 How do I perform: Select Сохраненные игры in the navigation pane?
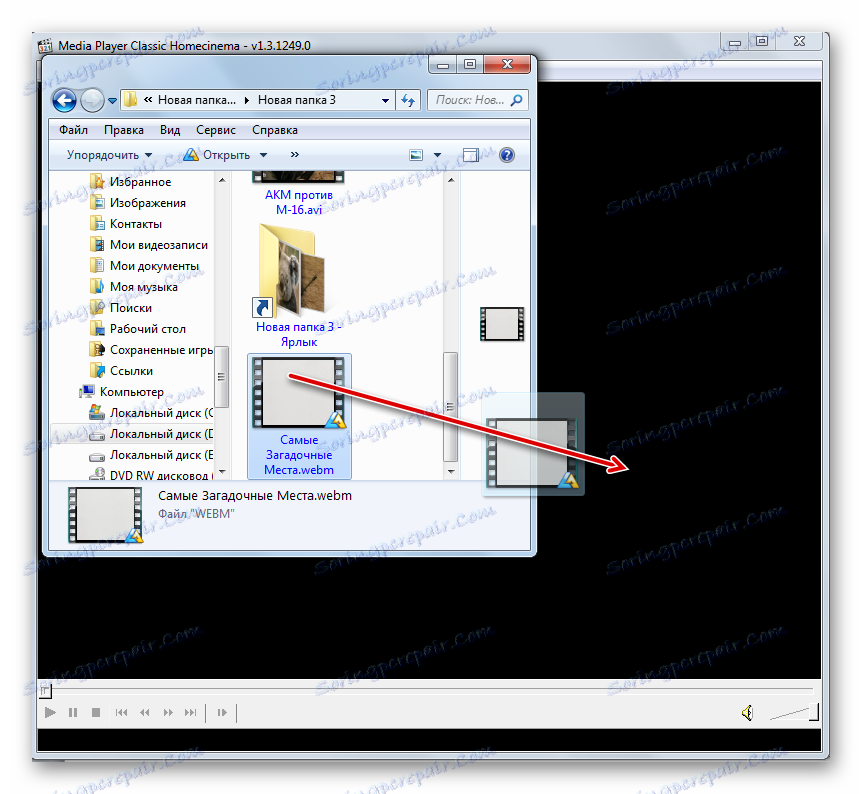click(152, 350)
